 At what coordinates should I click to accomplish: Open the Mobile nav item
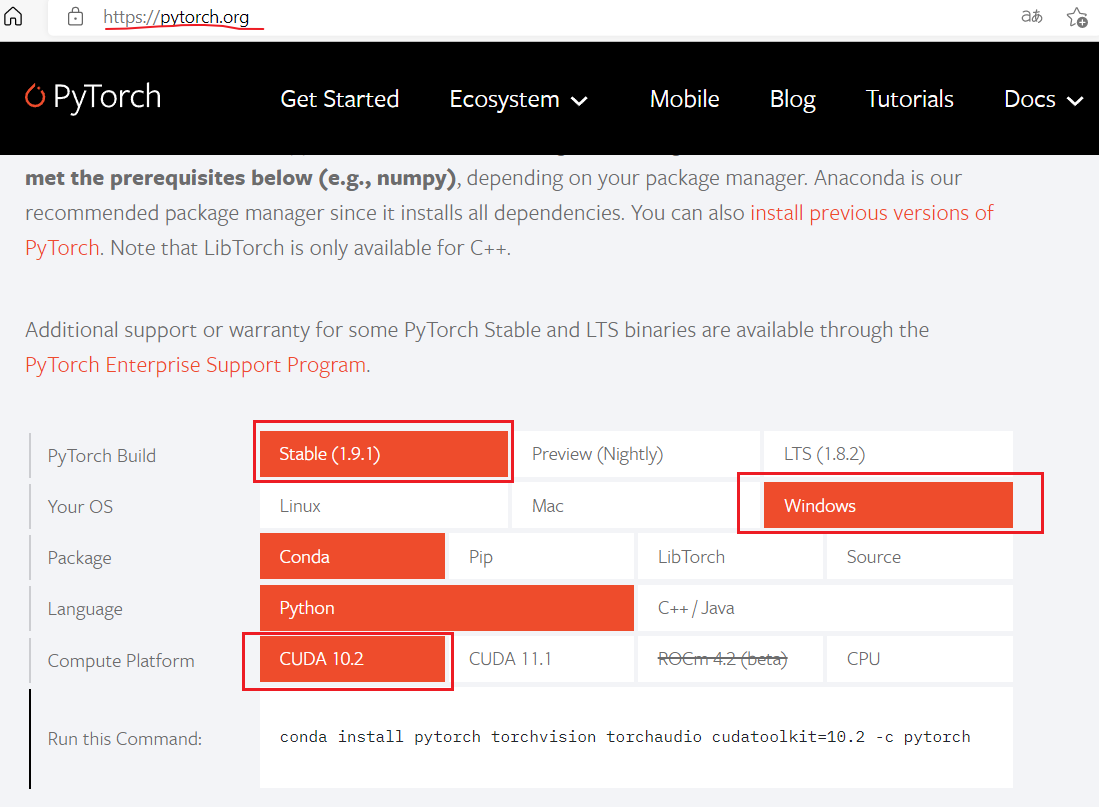pyautogui.click(x=684, y=99)
